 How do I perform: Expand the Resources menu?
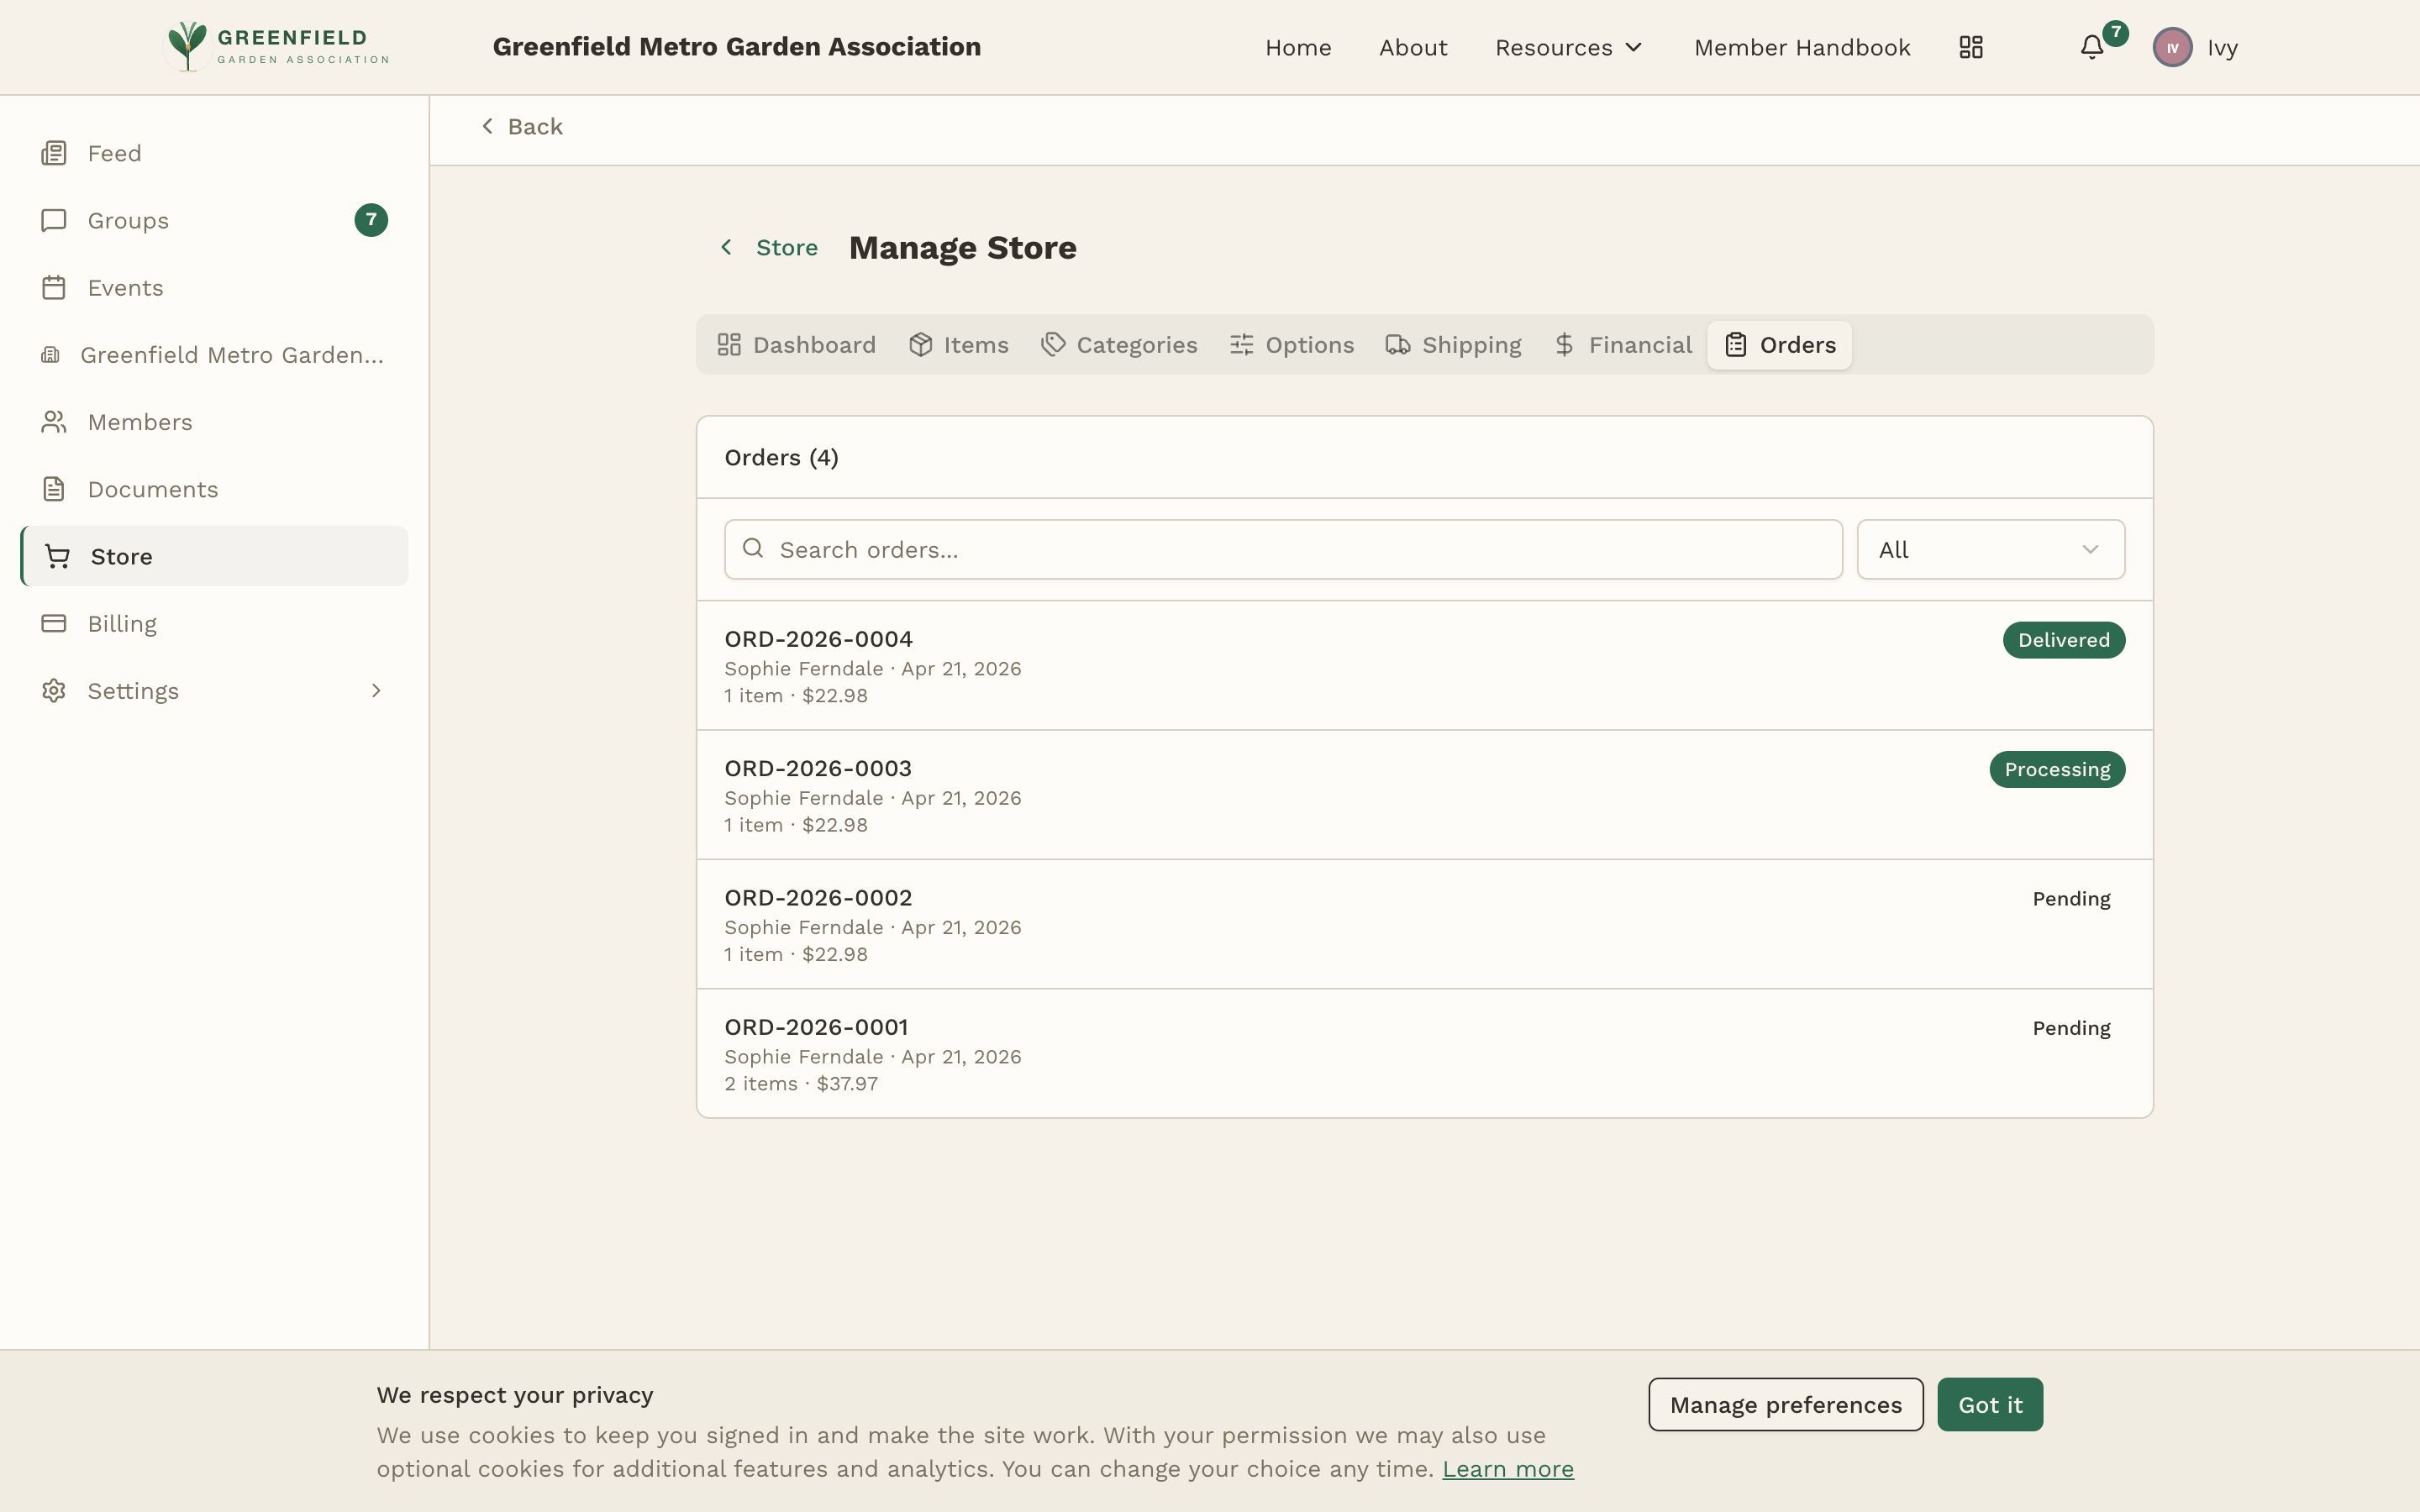1568,47
